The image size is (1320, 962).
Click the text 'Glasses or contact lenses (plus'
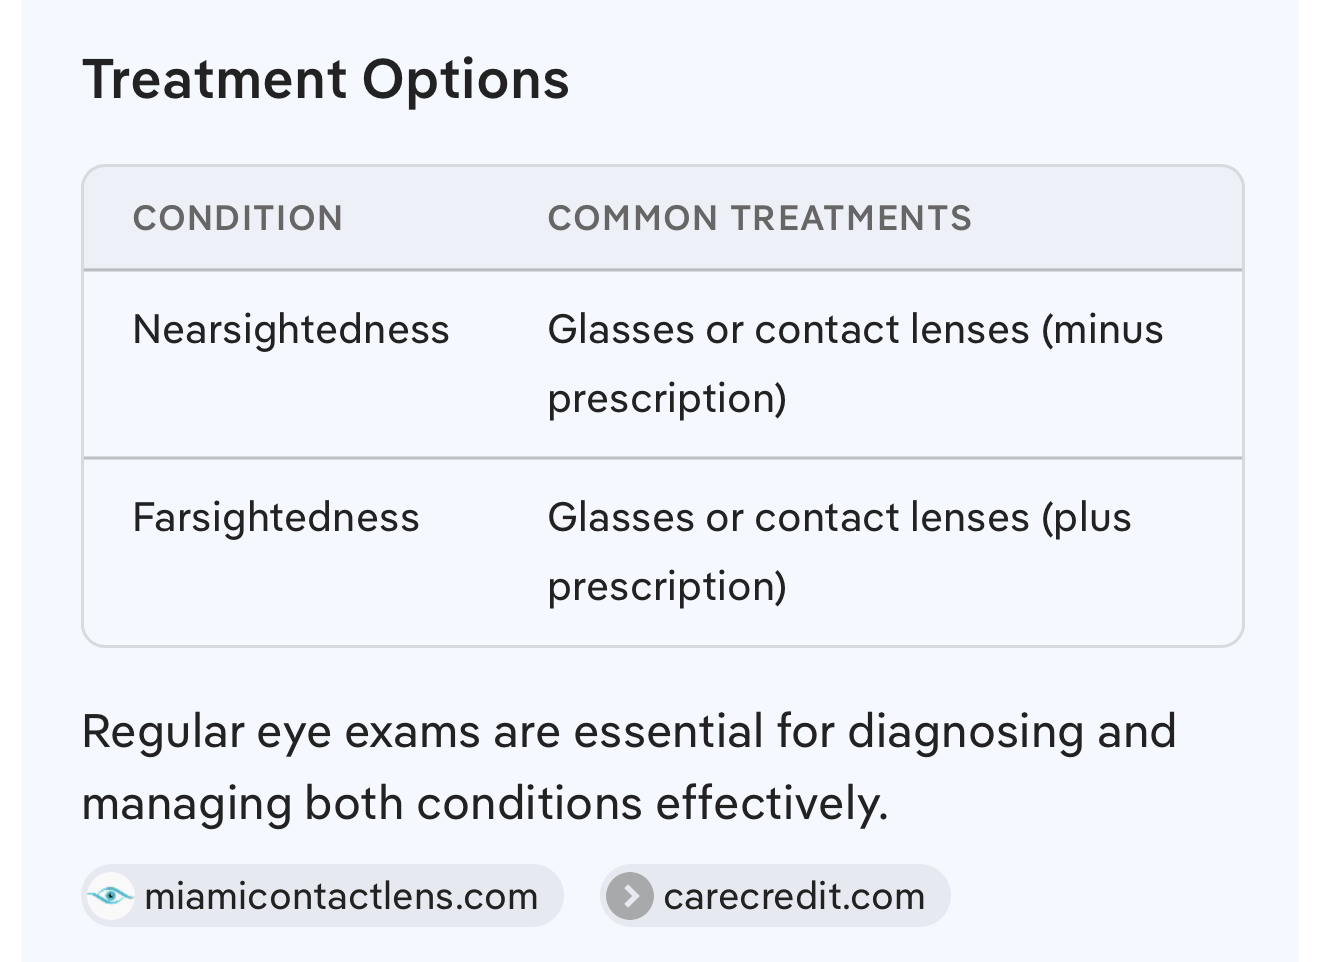[x=839, y=518]
